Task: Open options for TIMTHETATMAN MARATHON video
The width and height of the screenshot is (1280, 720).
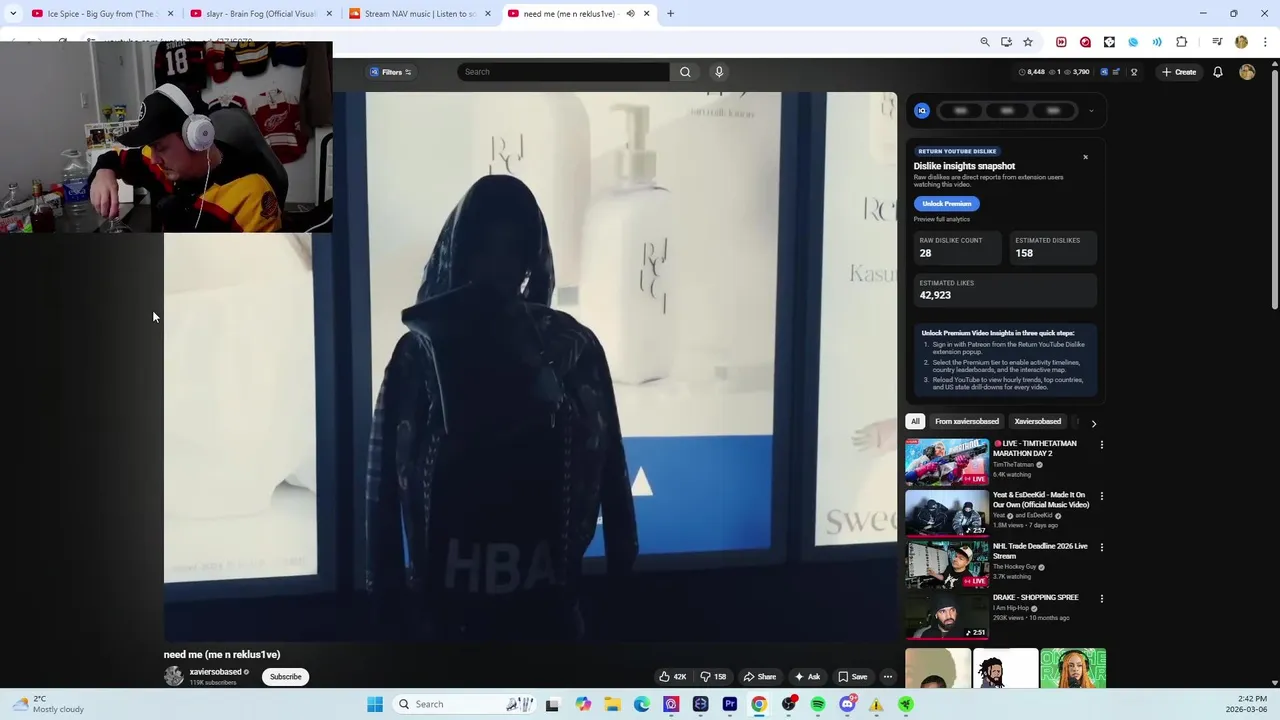Action: pyautogui.click(x=1101, y=445)
